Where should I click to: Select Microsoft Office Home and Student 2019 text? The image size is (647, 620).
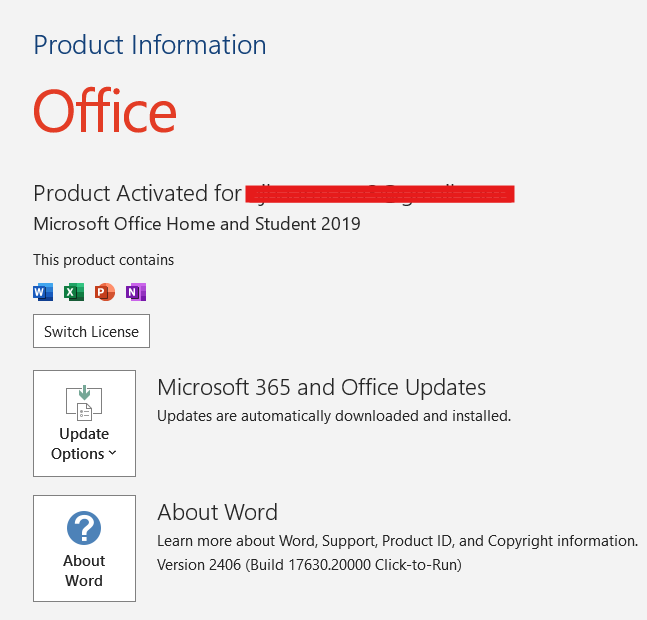(x=197, y=224)
